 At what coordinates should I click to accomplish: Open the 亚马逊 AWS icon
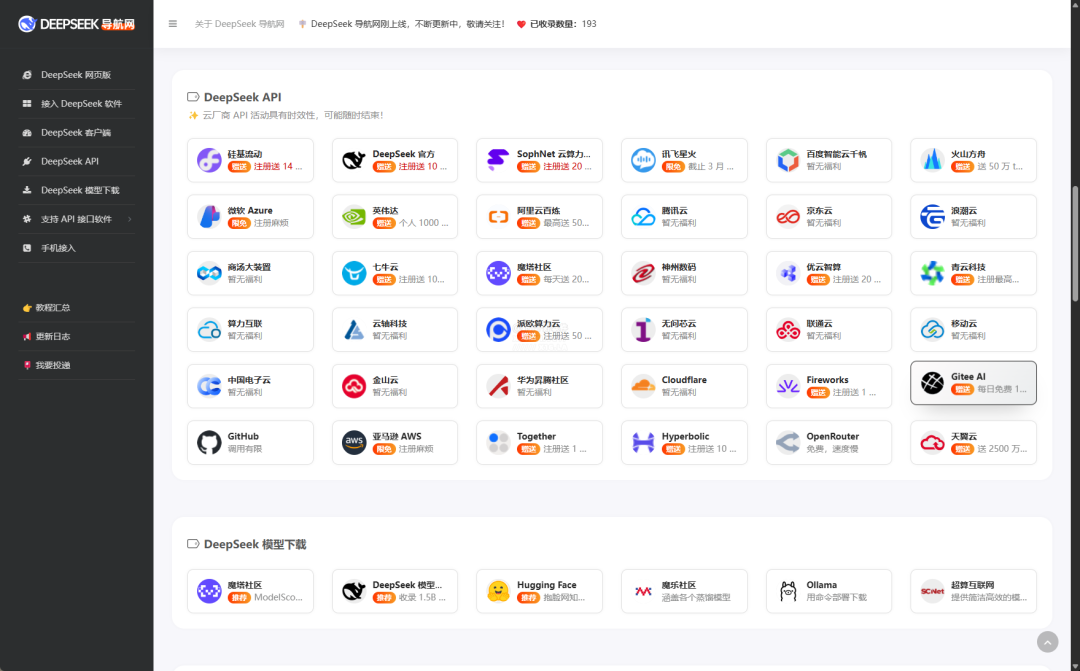click(x=354, y=442)
